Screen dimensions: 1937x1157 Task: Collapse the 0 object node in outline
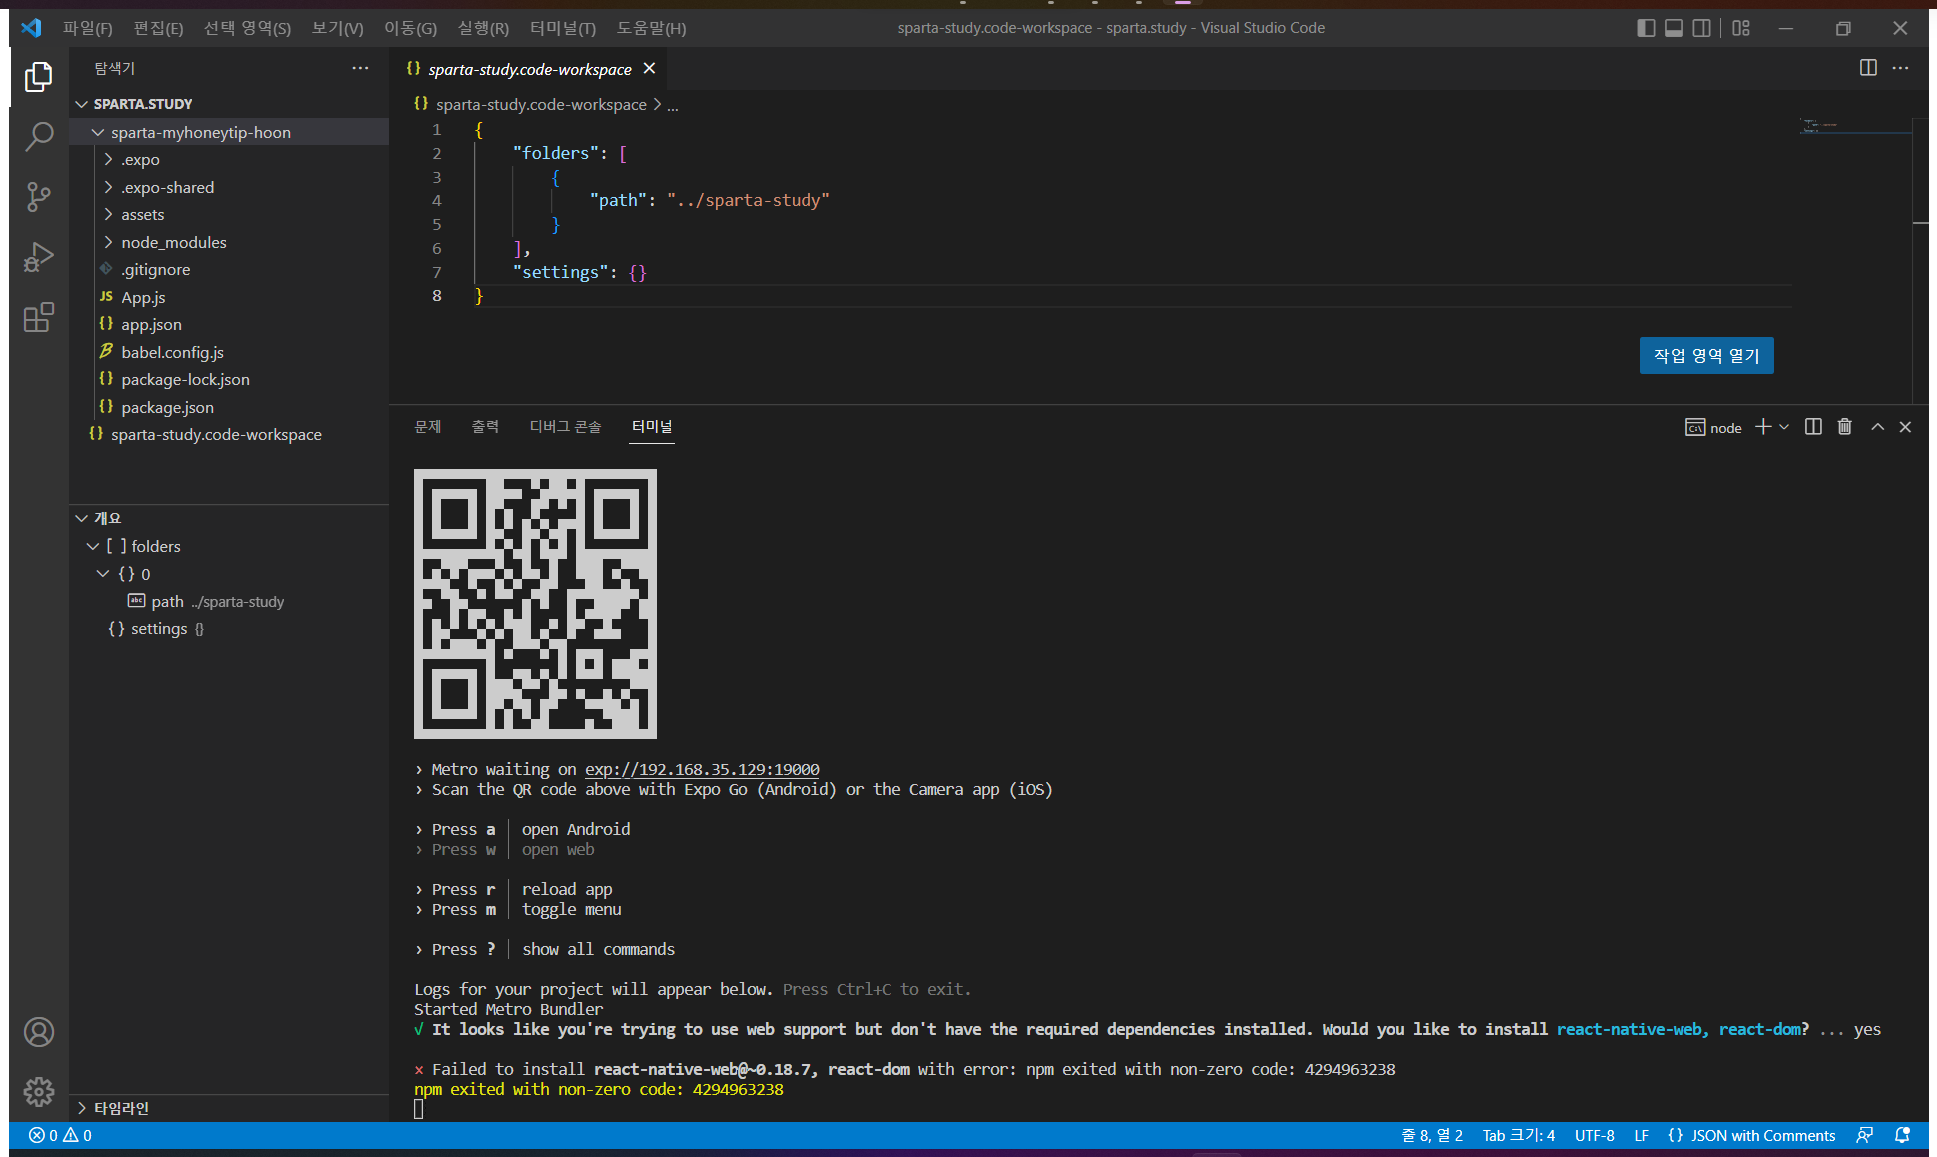tap(103, 574)
